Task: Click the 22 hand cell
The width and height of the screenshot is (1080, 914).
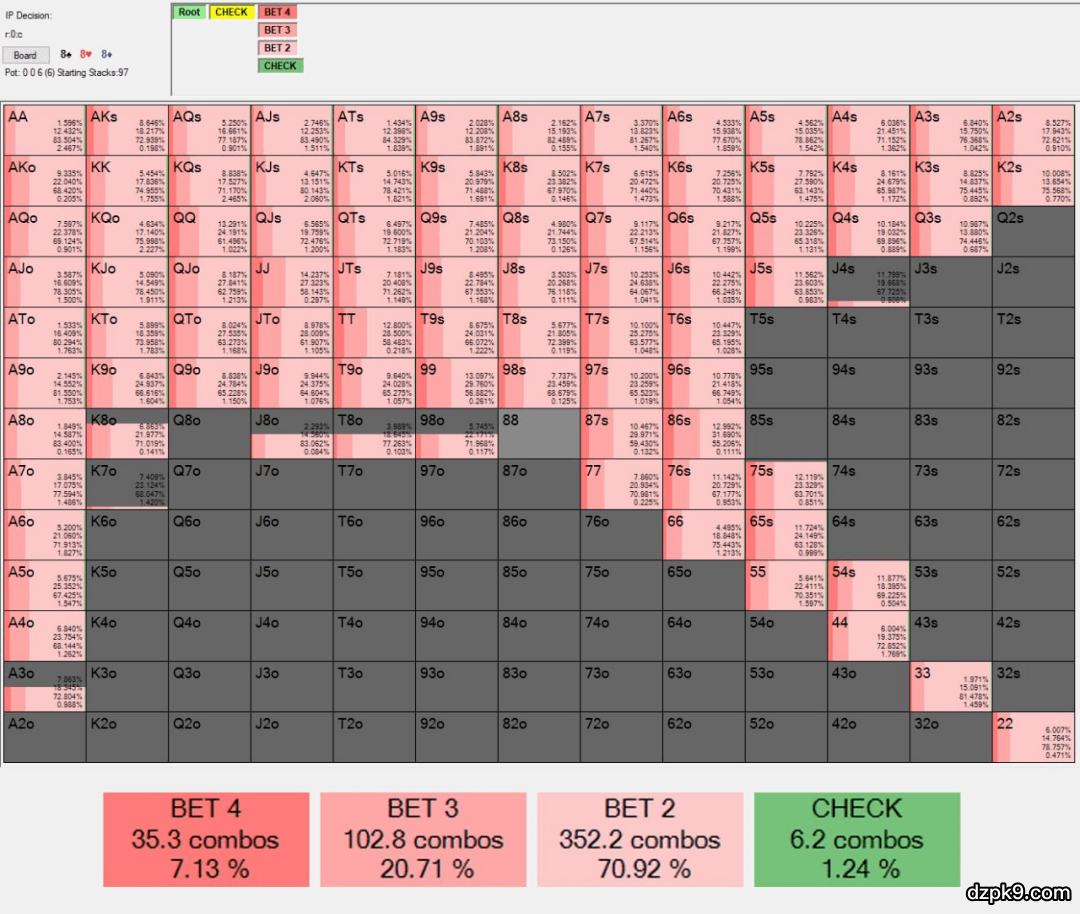Action: (1033, 737)
